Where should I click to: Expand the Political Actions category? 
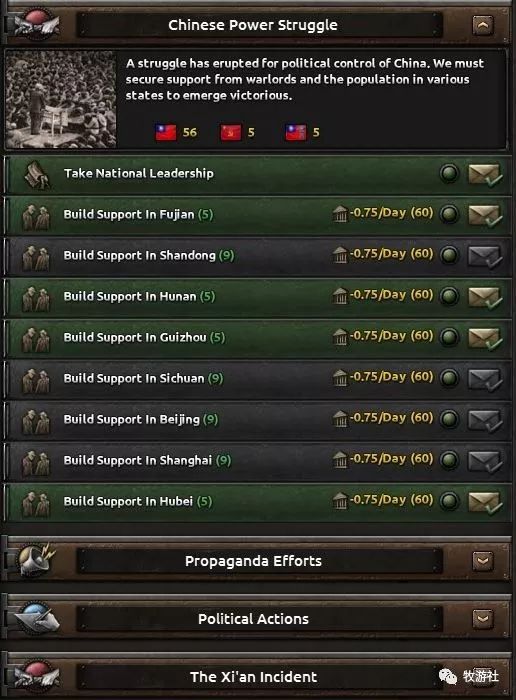483,619
